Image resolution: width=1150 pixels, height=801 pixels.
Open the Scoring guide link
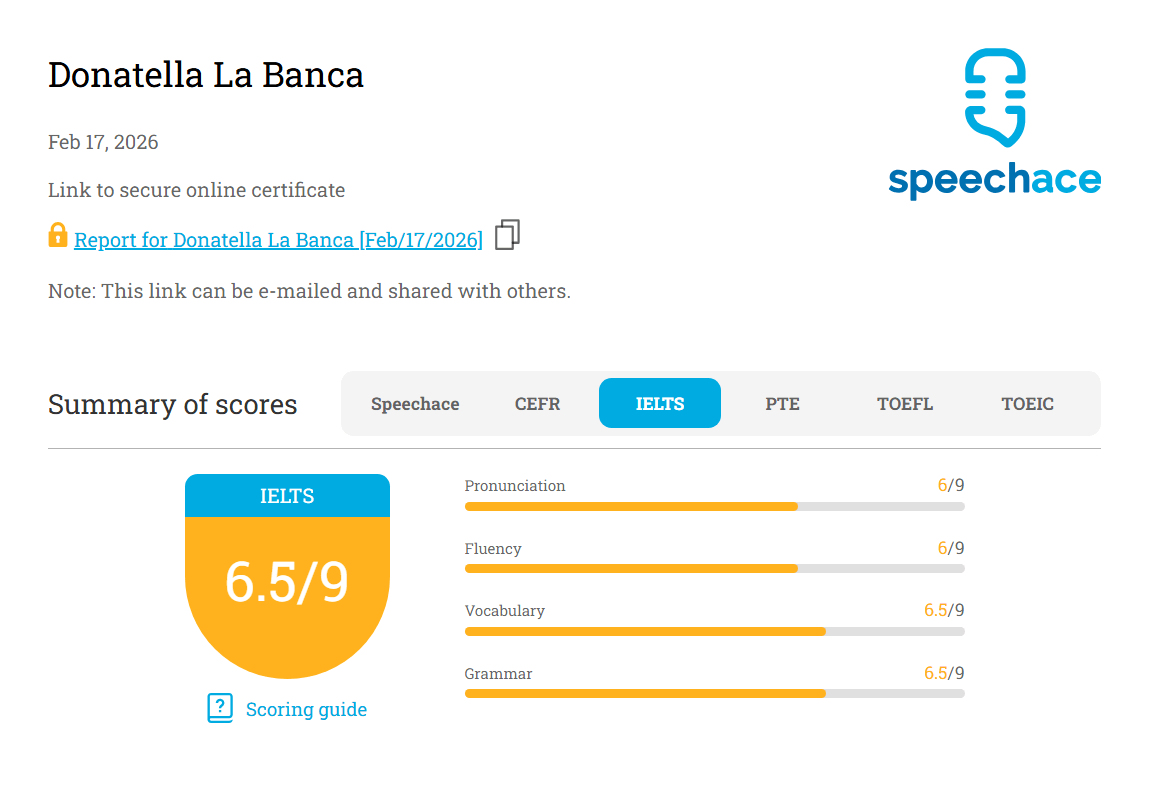306,710
